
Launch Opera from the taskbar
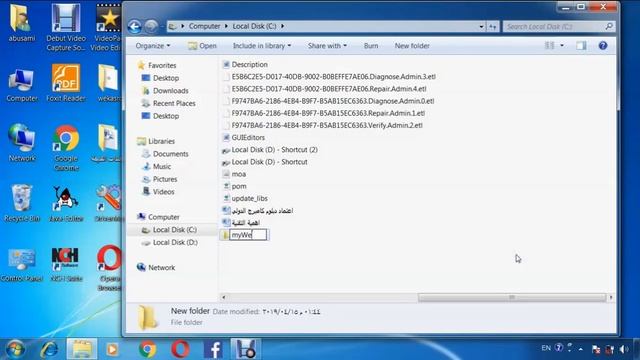(x=180, y=349)
